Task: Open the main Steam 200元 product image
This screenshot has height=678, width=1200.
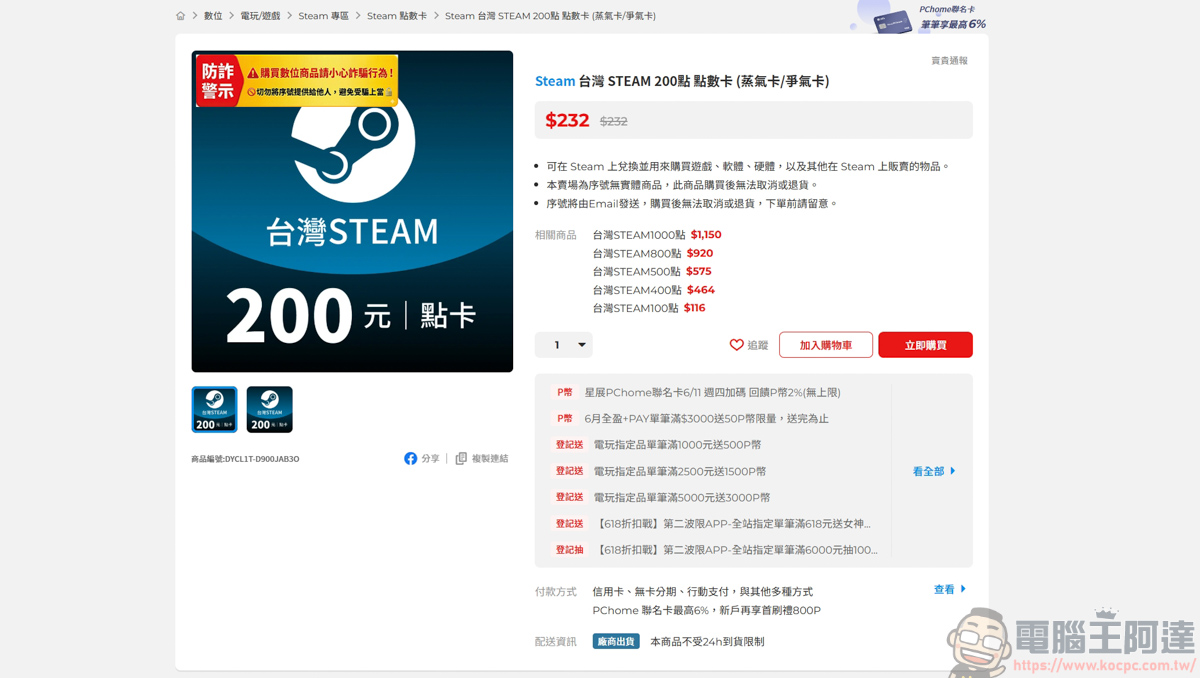Action: [x=352, y=211]
